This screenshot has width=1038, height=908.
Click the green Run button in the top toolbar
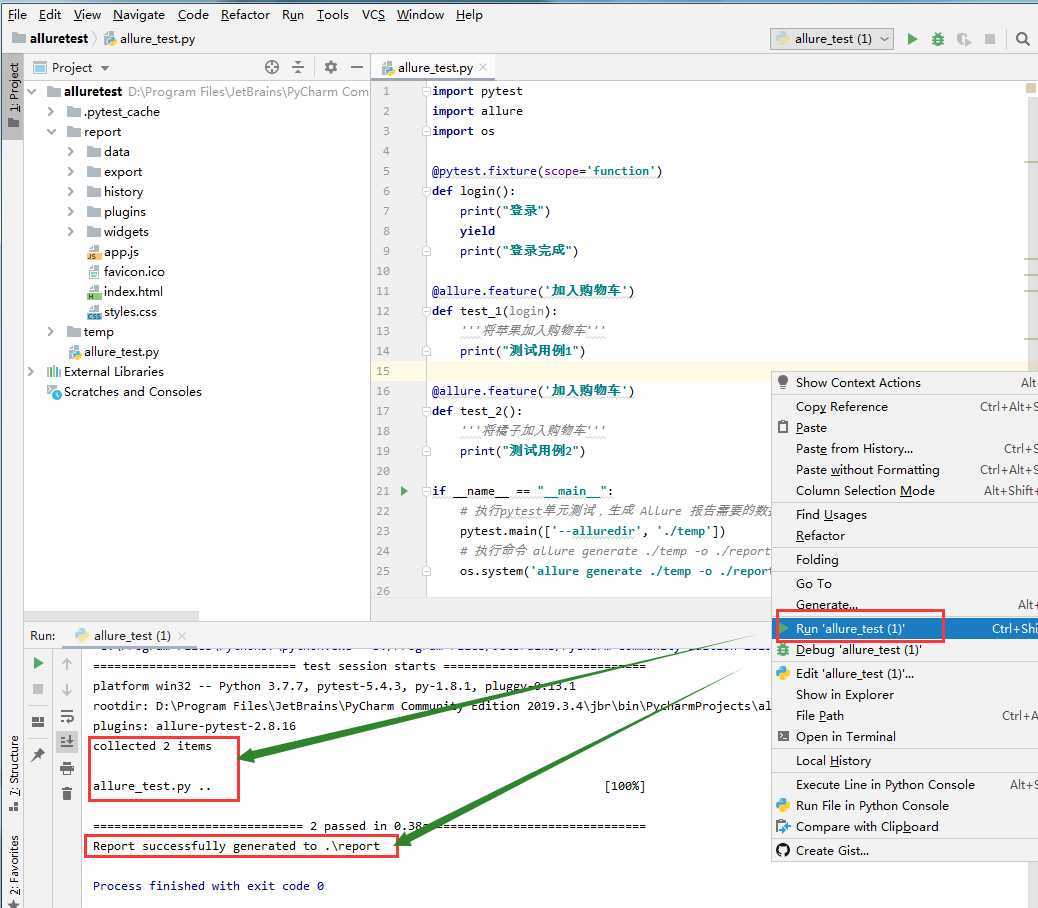click(912, 39)
